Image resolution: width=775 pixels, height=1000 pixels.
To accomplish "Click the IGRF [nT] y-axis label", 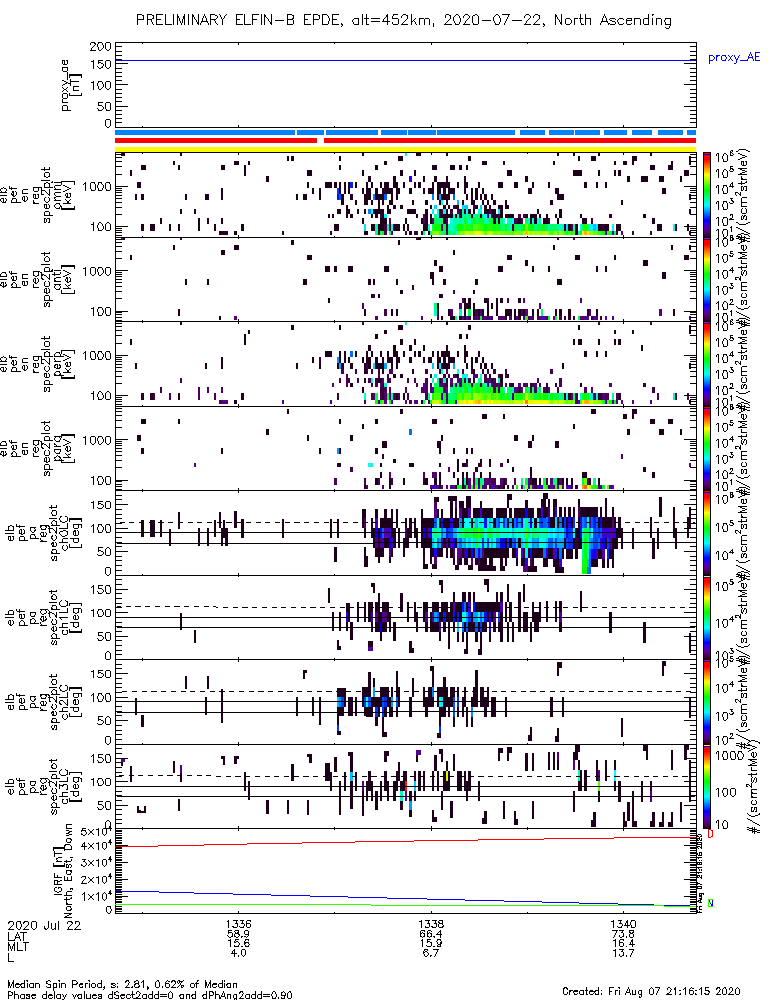I will click(x=63, y=871).
